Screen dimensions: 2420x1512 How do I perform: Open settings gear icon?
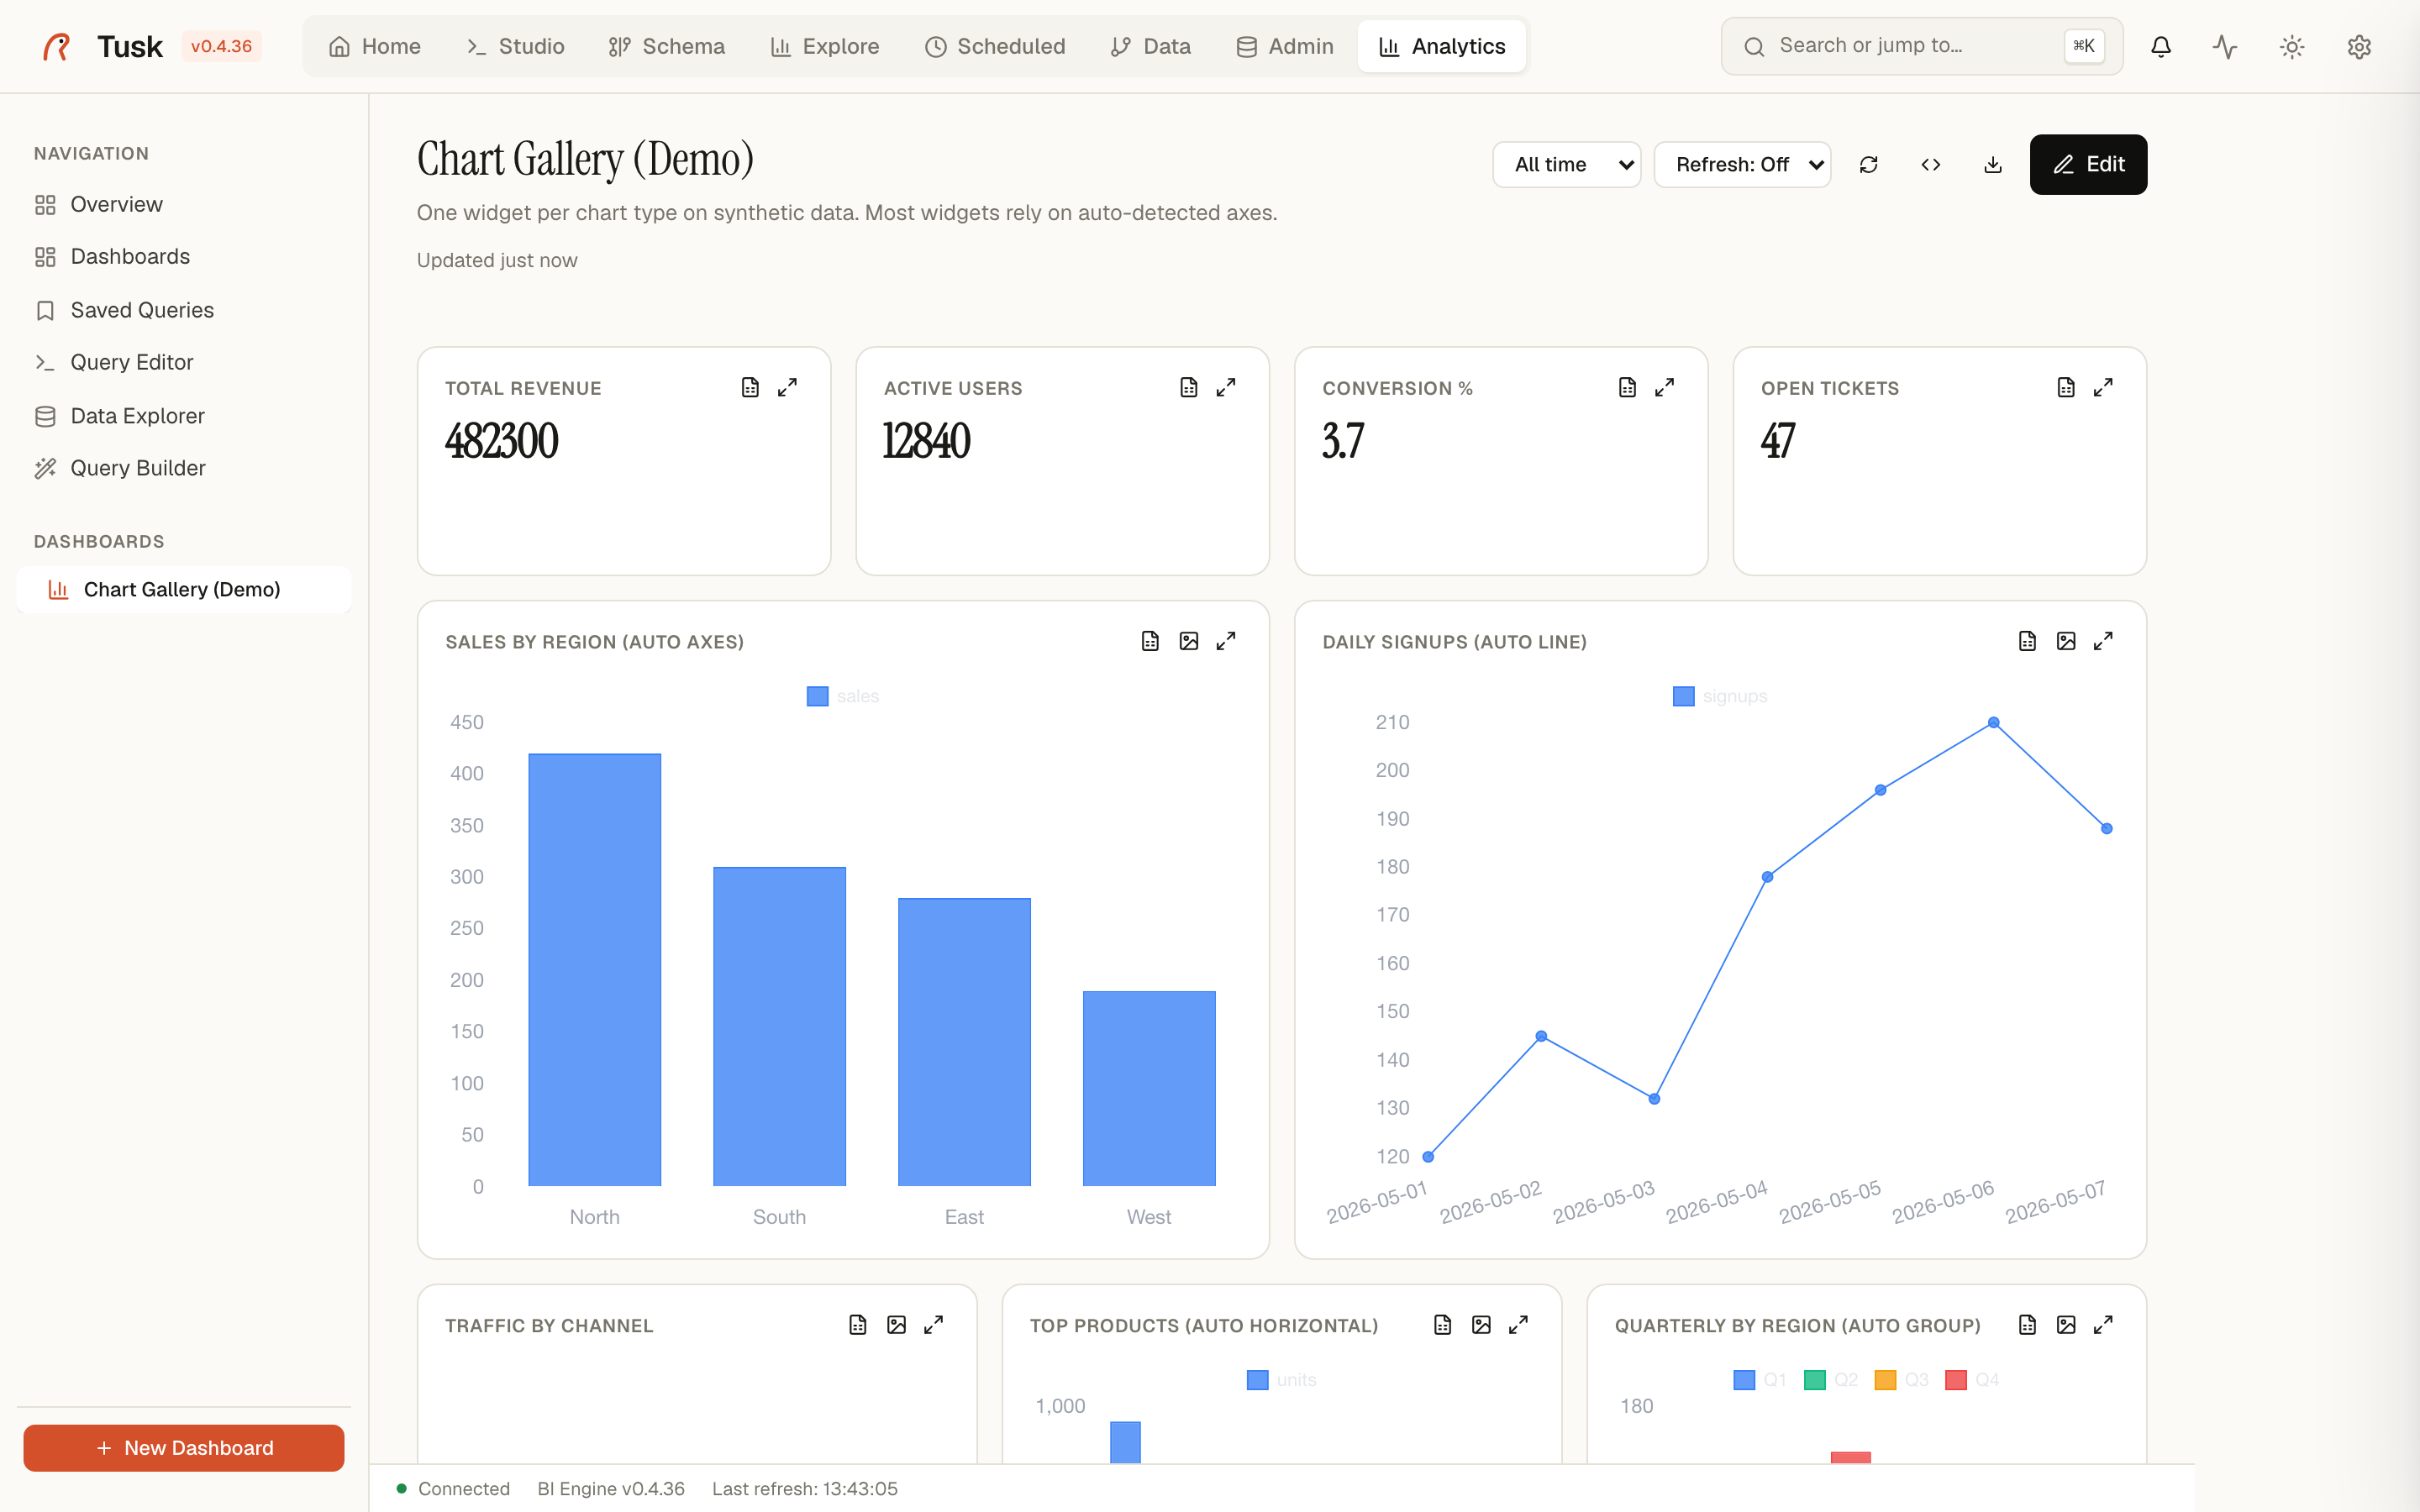point(2359,46)
